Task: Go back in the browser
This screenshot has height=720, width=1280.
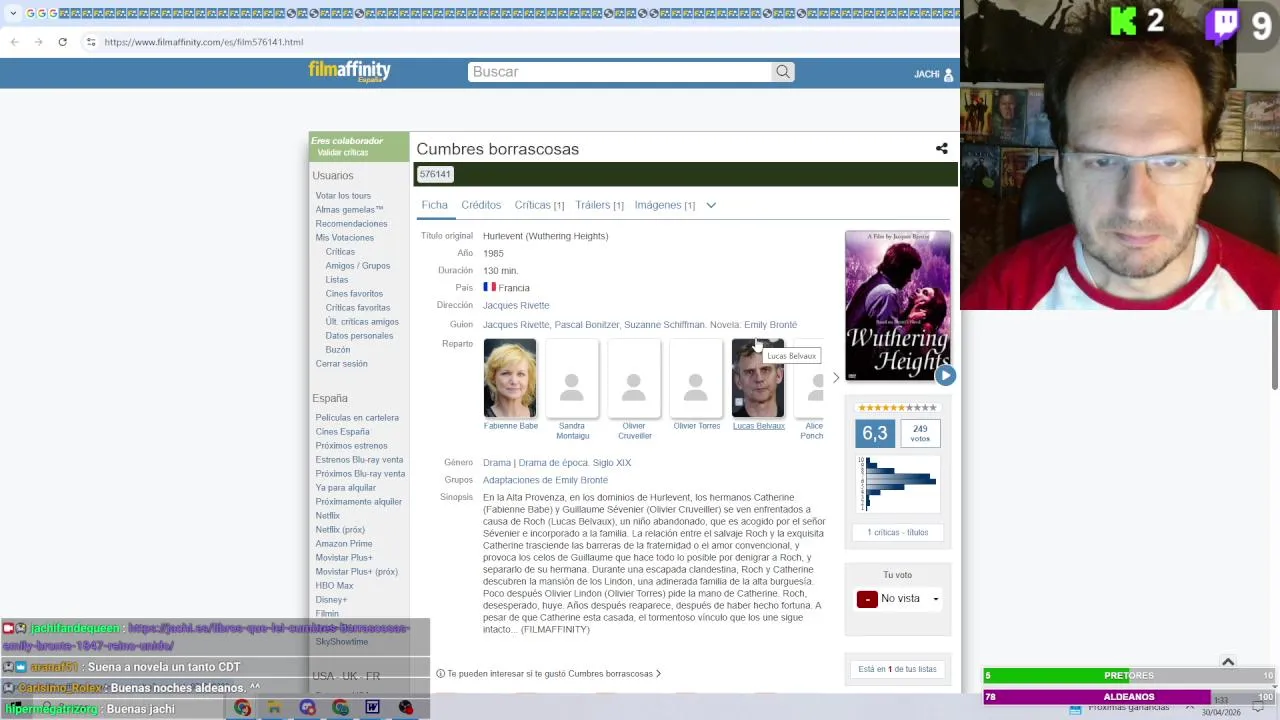Action: [14, 42]
